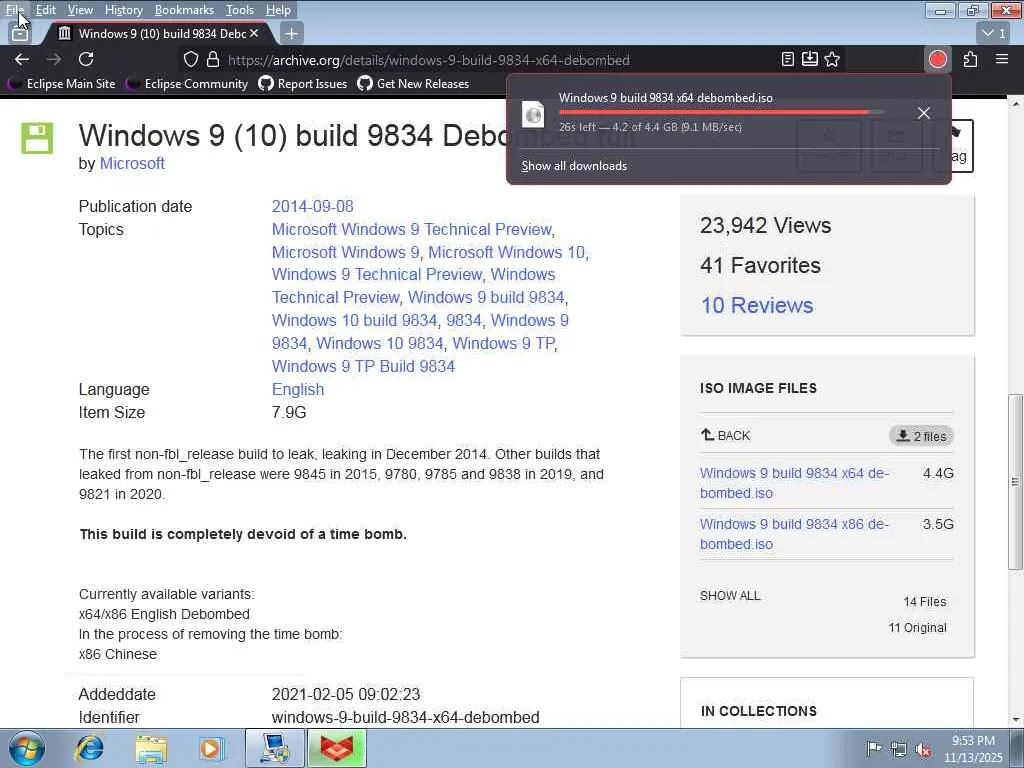This screenshot has width=1024, height=768.
Task: Open the View menu
Action: click(x=80, y=10)
